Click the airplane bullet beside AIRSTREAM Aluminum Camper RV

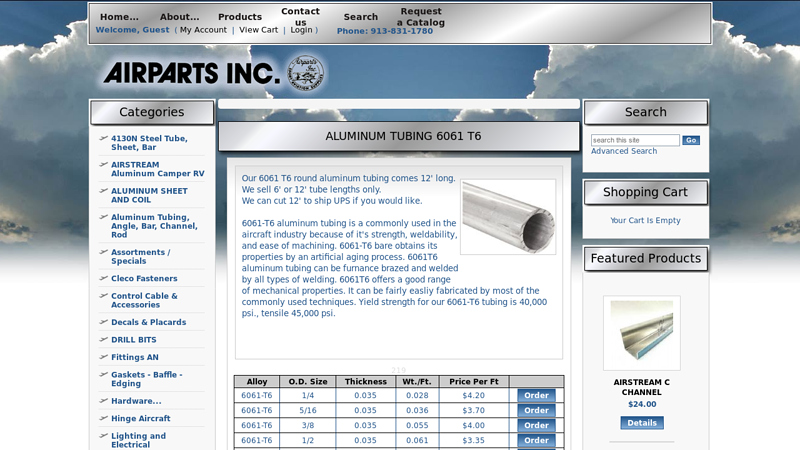point(104,164)
